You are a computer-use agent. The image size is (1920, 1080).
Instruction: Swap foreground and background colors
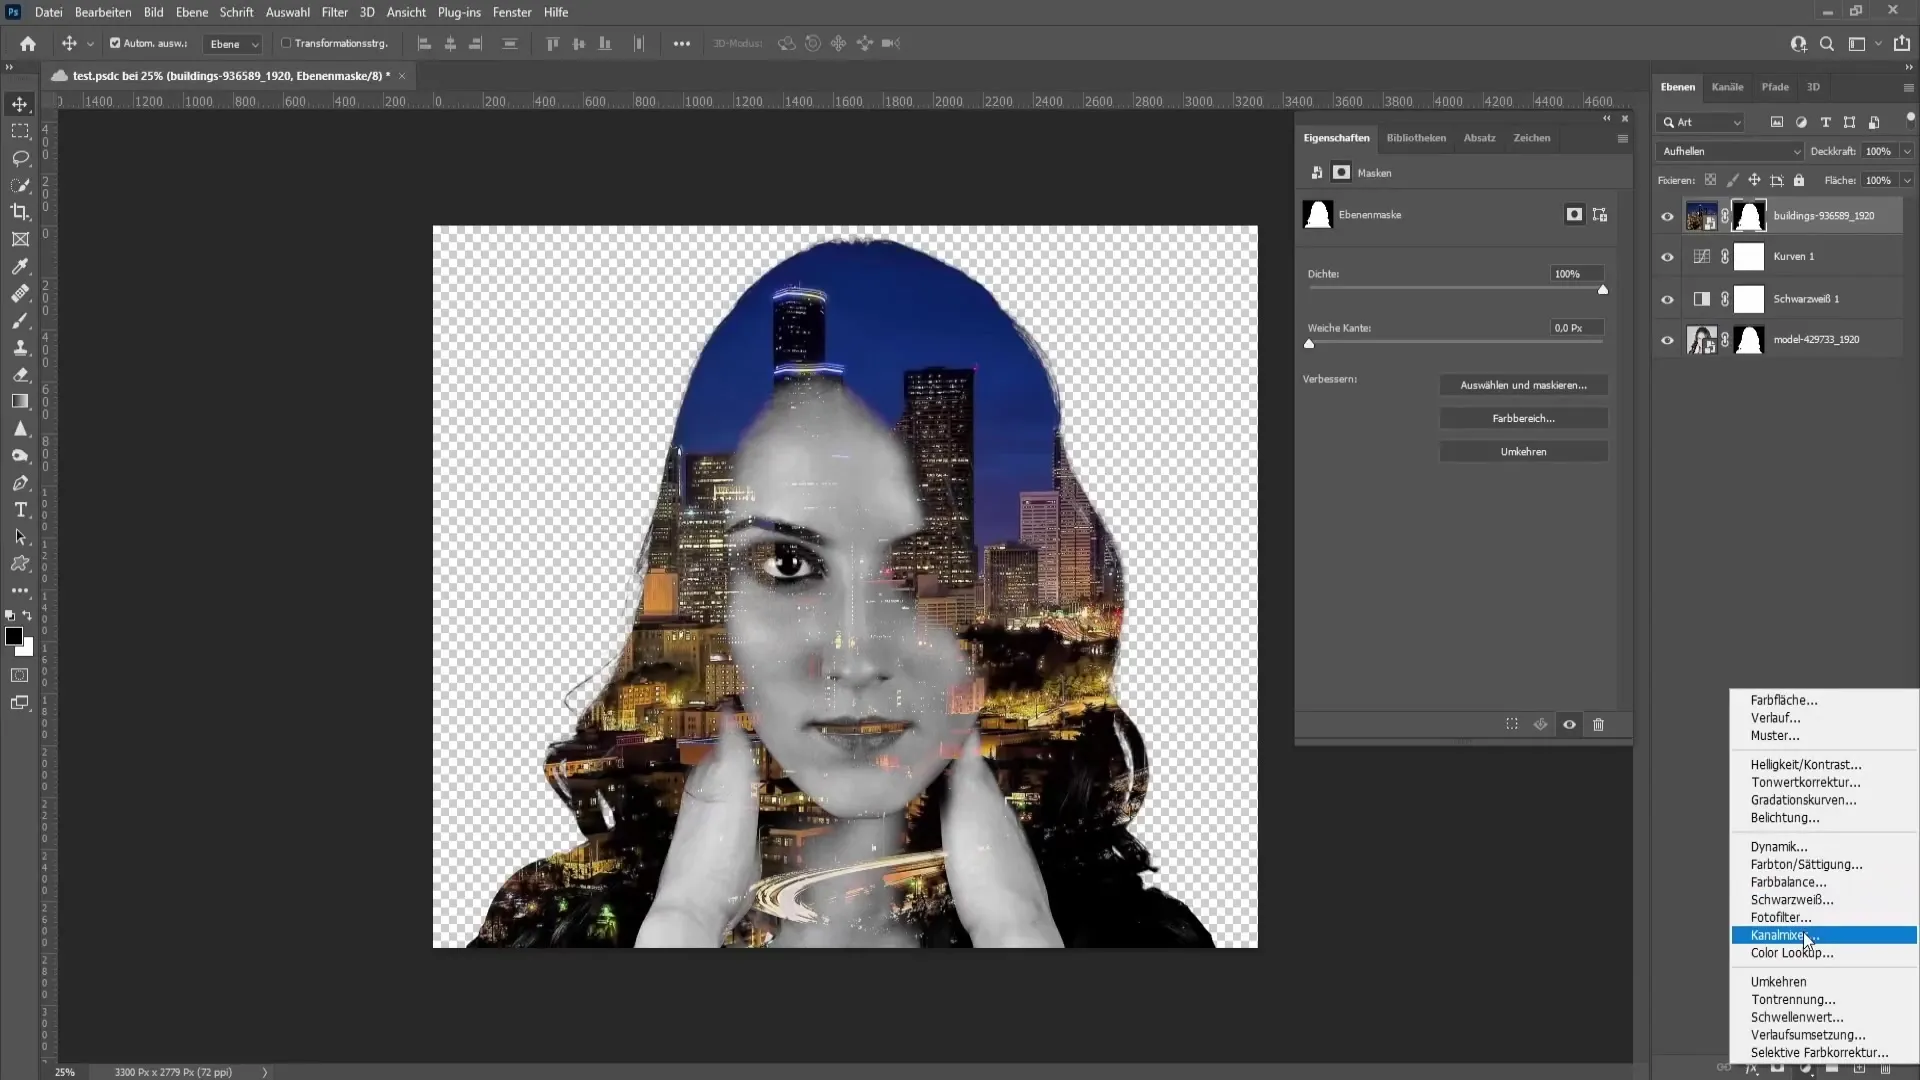pyautogui.click(x=27, y=615)
